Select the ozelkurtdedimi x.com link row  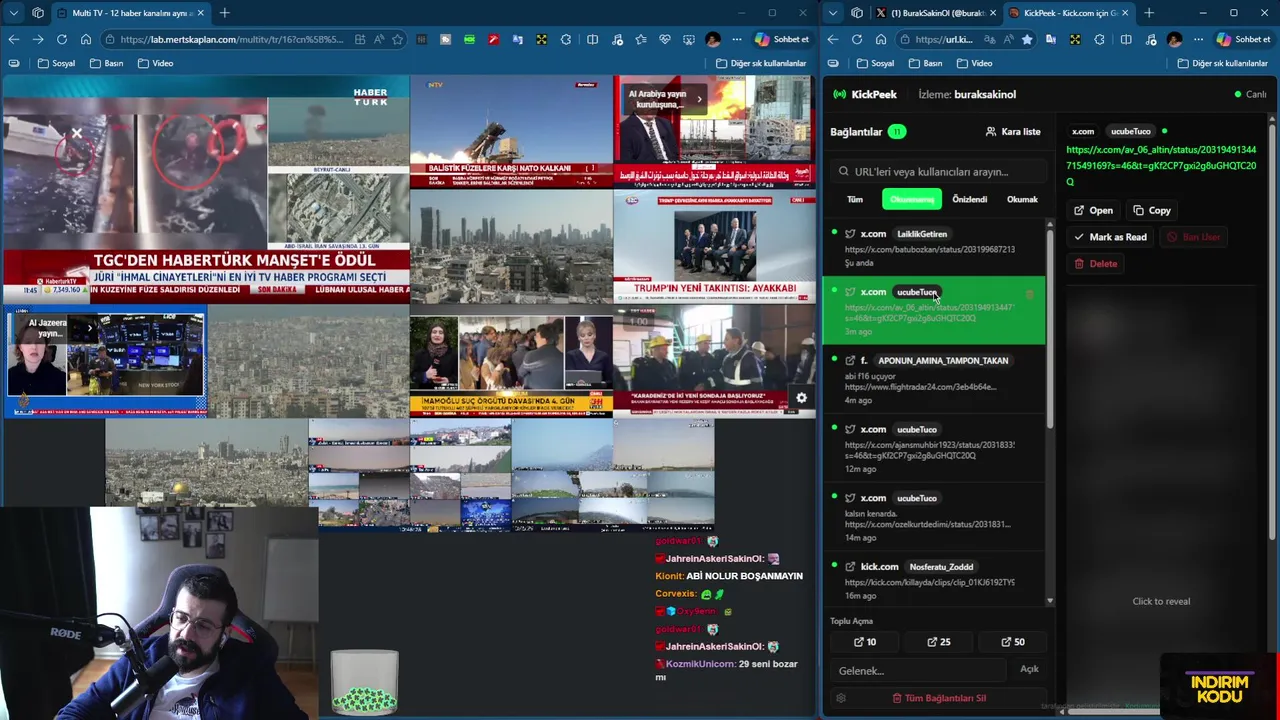[x=934, y=517]
